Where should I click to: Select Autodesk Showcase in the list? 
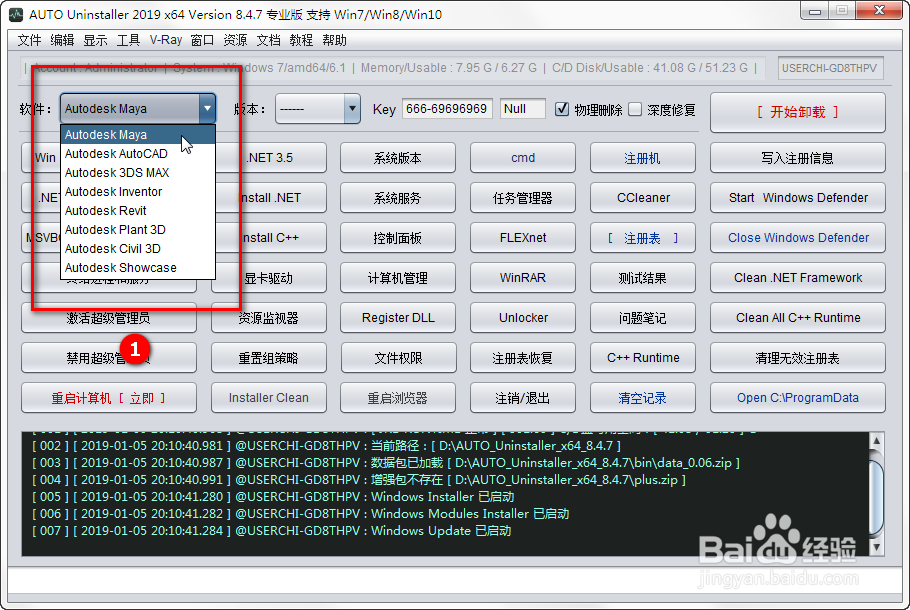pos(138,268)
